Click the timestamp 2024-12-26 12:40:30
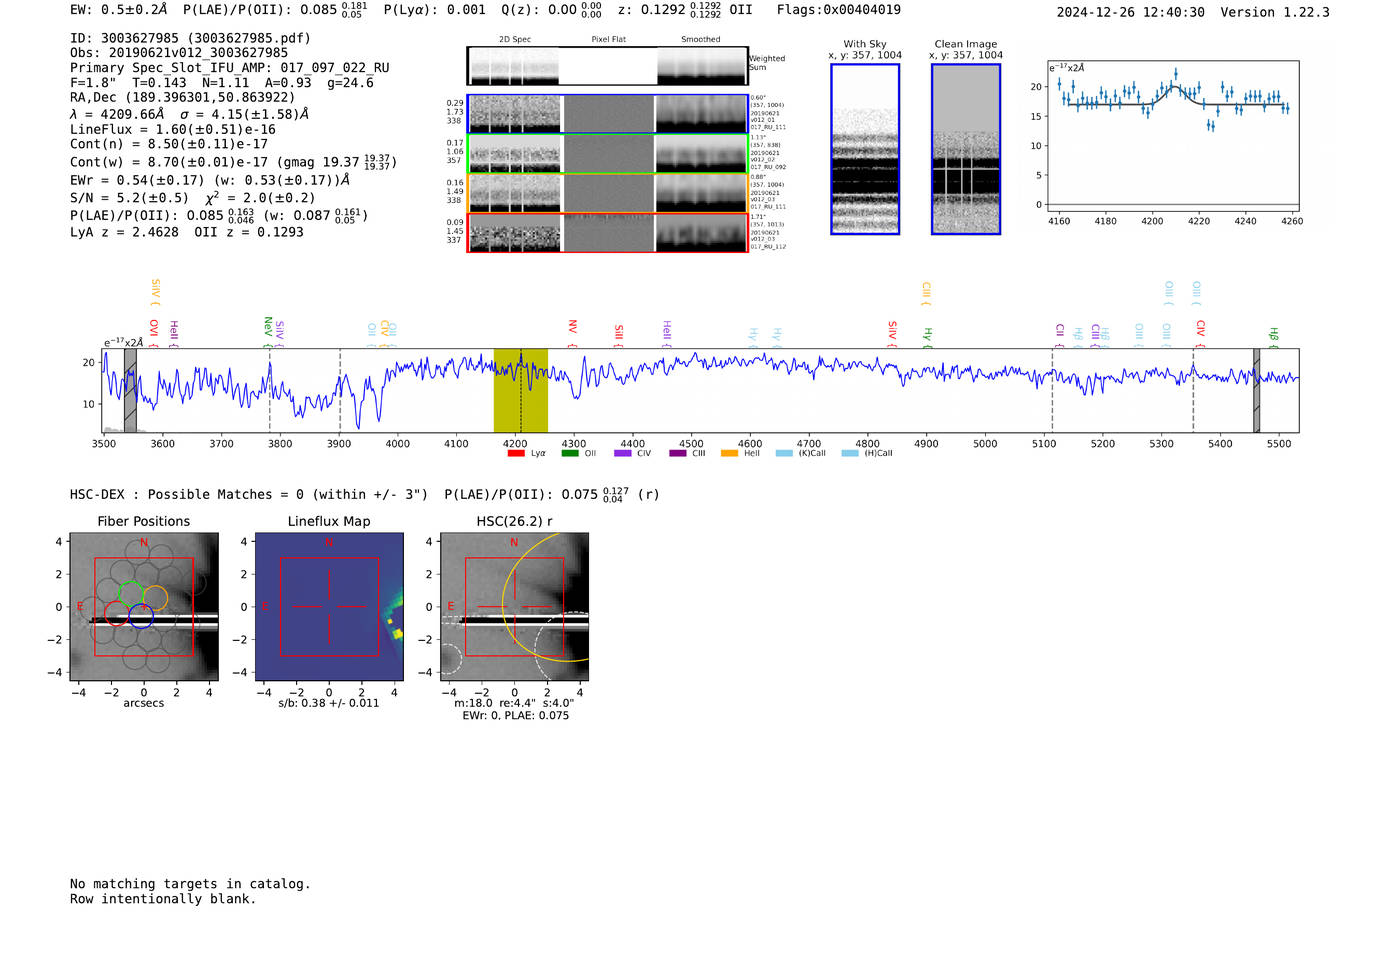The width and height of the screenshot is (1400, 953). click(1130, 12)
